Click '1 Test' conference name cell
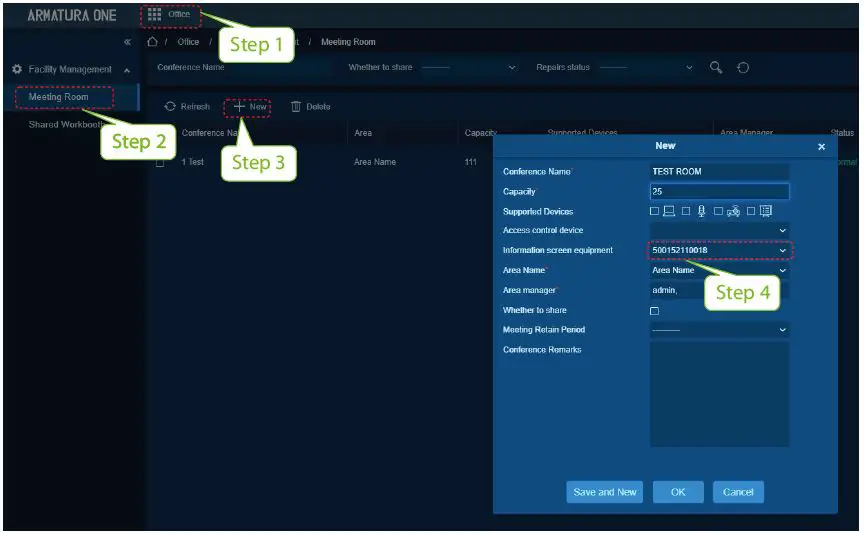 tap(192, 162)
